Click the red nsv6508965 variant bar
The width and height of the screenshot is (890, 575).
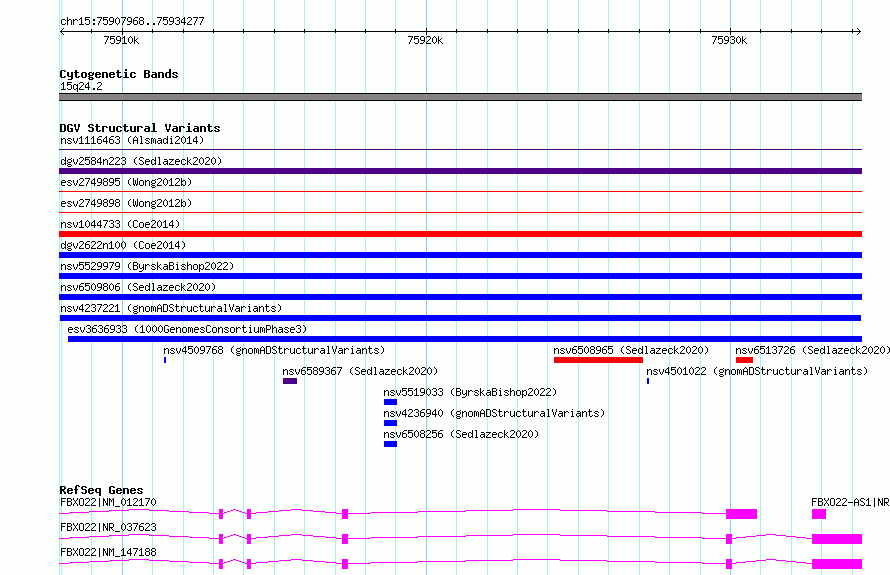click(598, 360)
